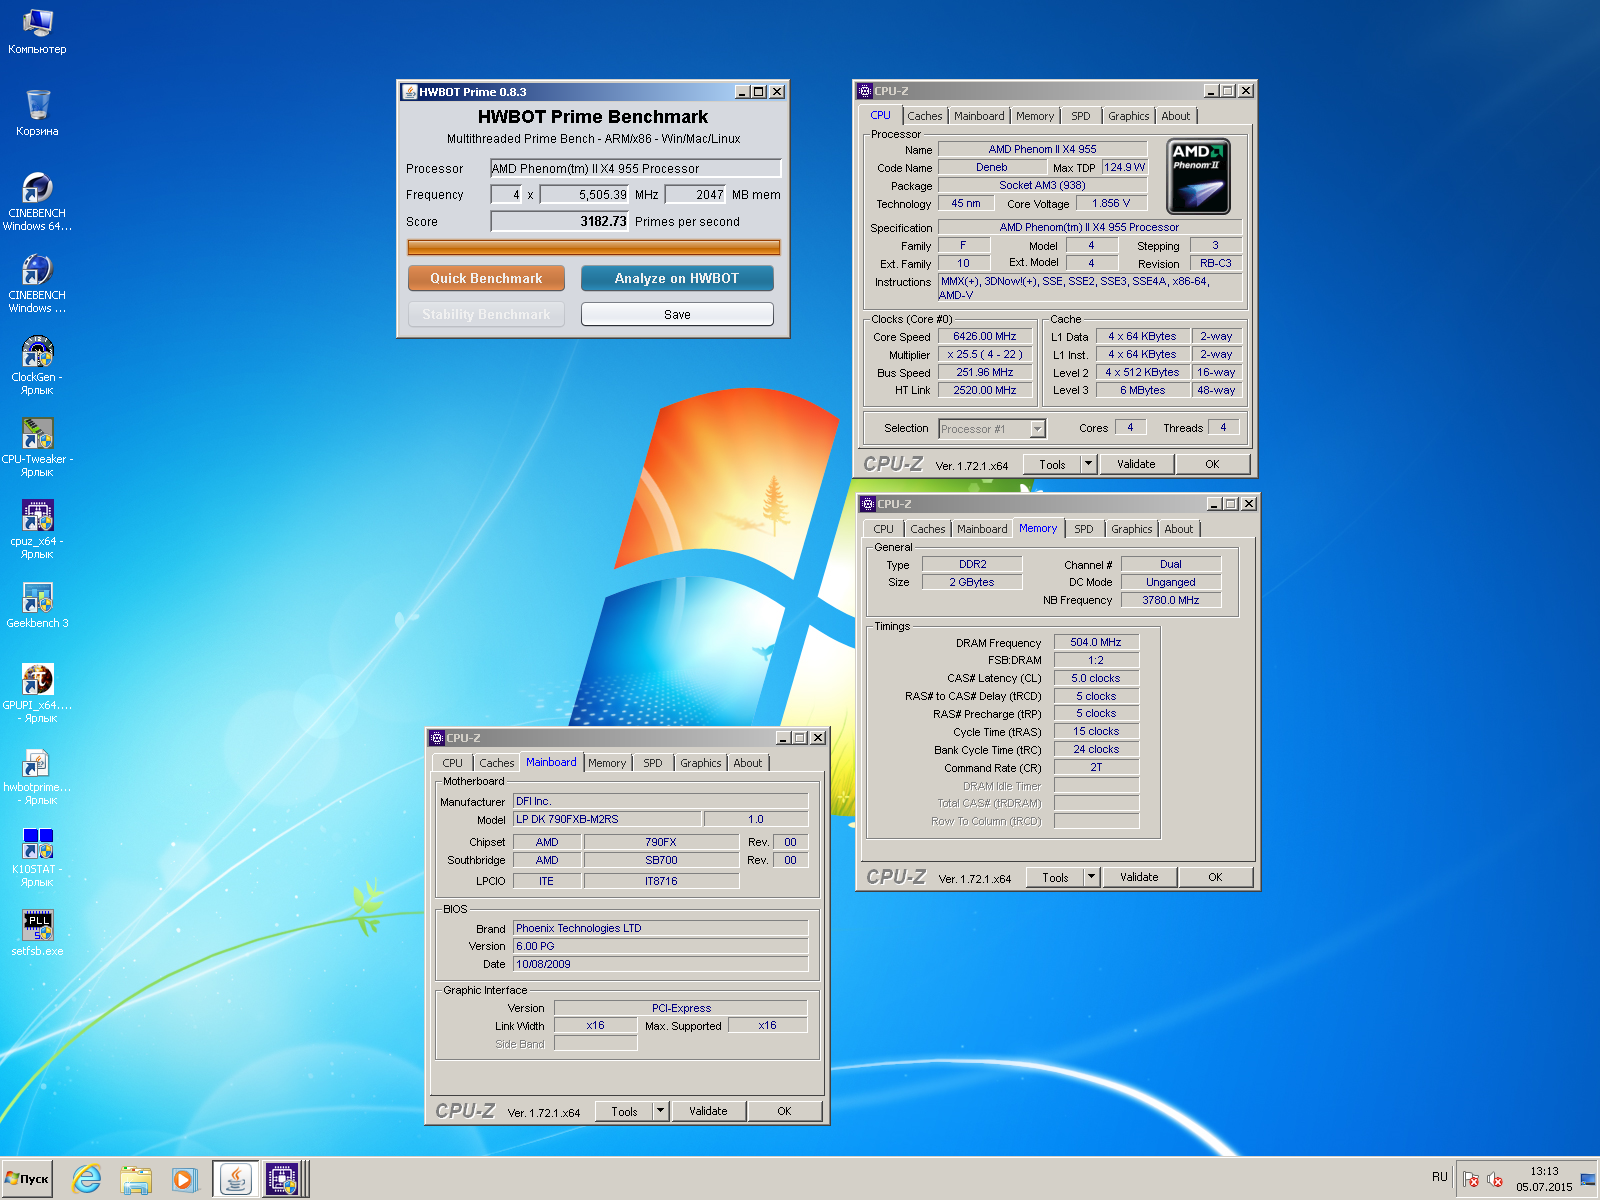Click the NB Frequency value 3780.0 MHz

(x=1171, y=600)
